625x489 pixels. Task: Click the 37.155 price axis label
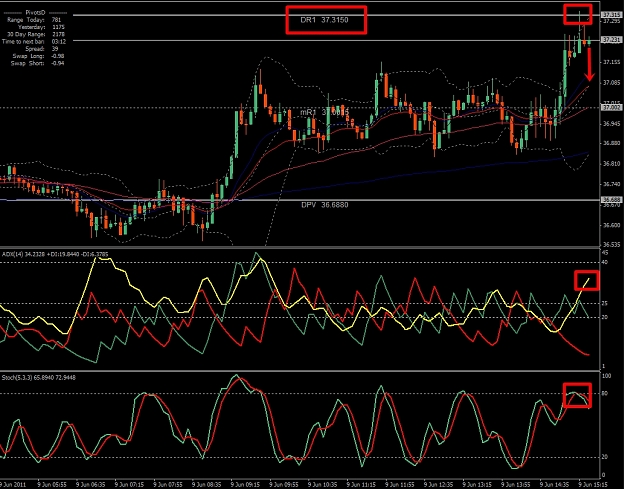(612, 62)
